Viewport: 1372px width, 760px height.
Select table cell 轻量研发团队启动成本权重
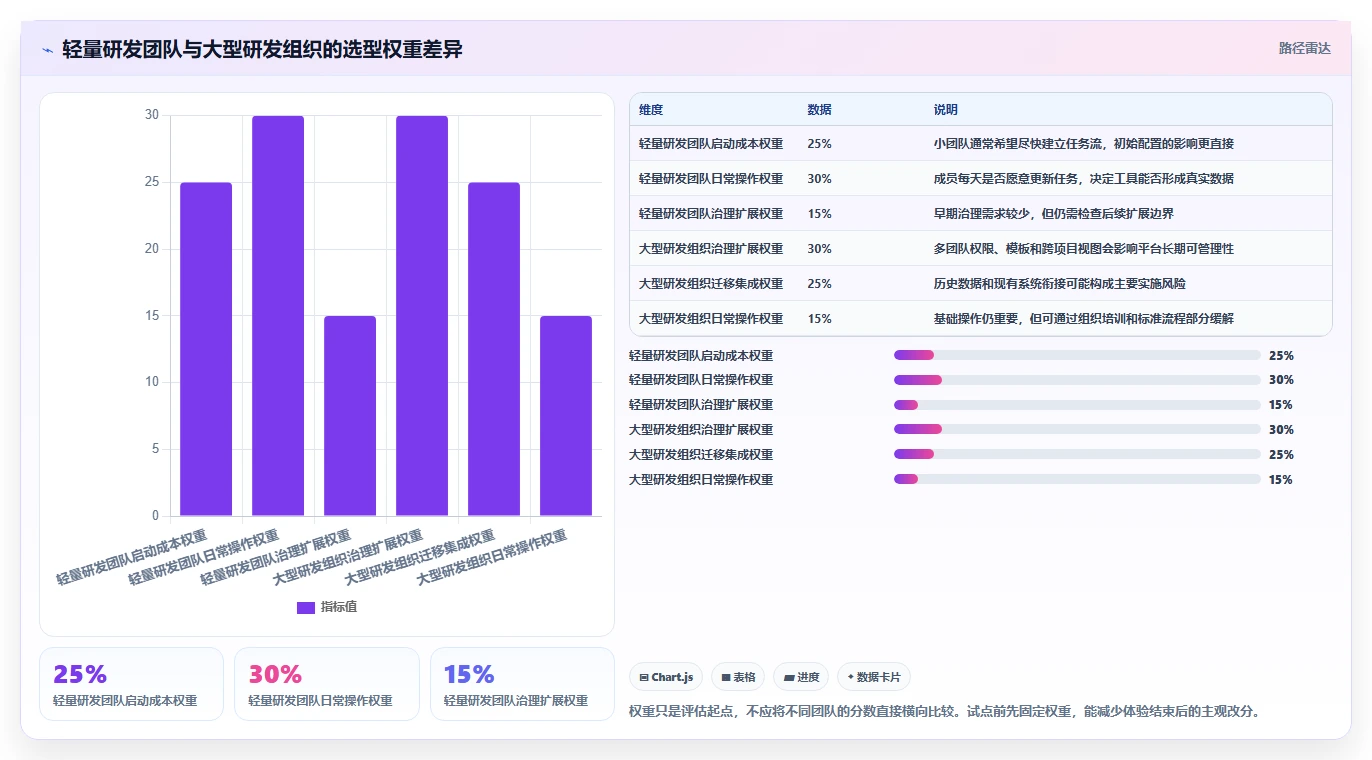[x=711, y=144]
